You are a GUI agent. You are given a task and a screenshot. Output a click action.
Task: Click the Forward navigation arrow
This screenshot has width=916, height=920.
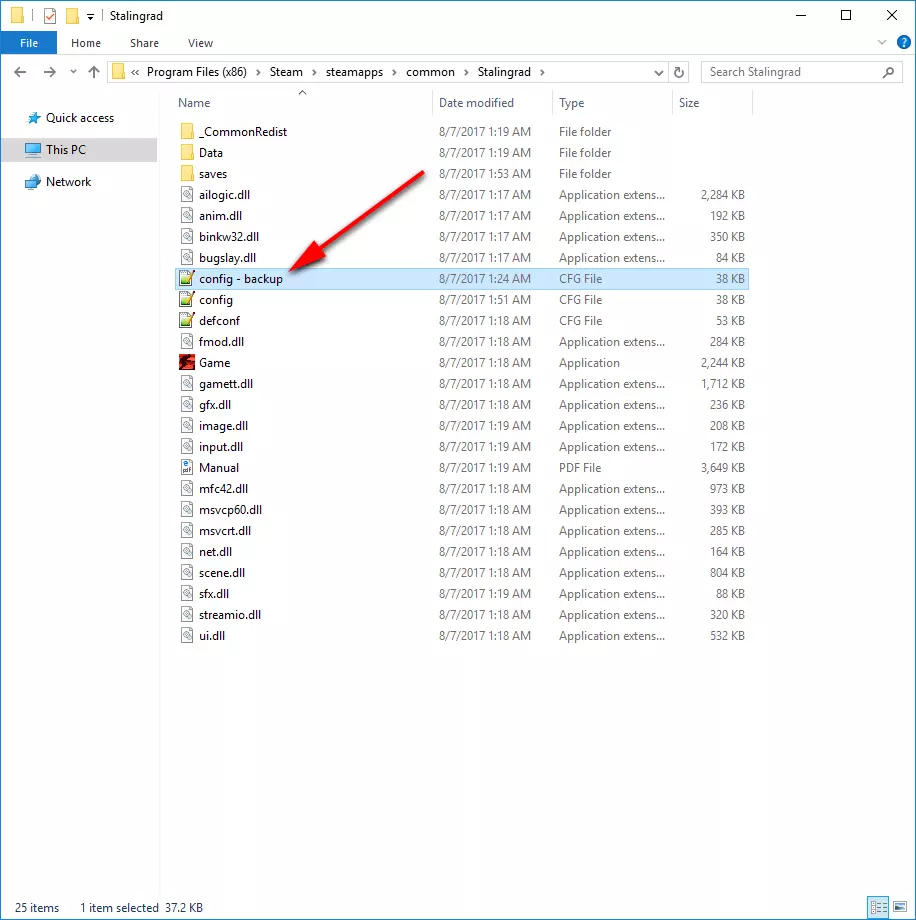coord(50,72)
